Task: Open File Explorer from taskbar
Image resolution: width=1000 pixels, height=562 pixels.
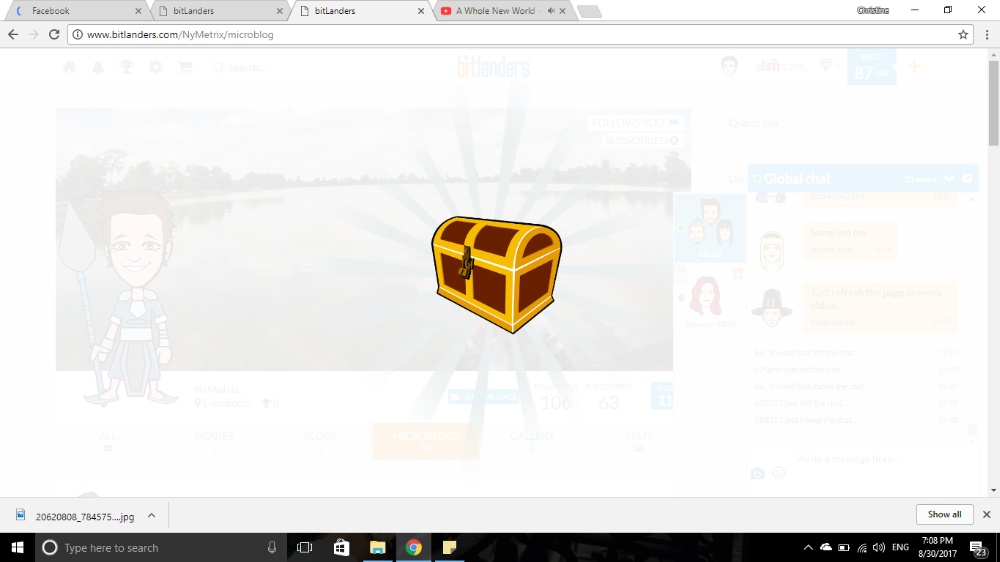Action: point(378,547)
